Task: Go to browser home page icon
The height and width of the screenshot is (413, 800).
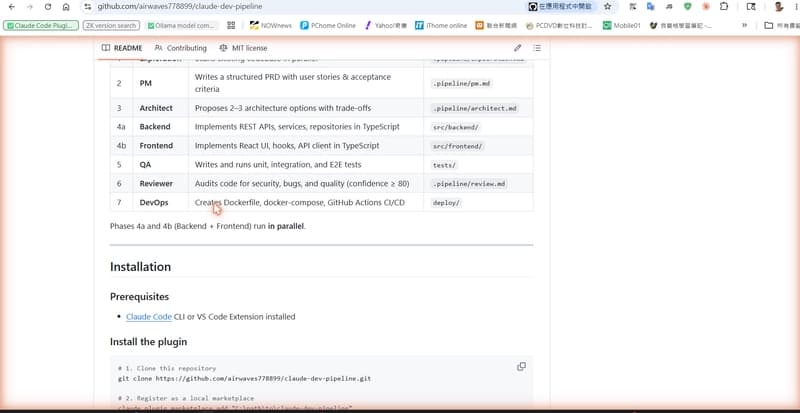Action: pyautogui.click(x=66, y=7)
